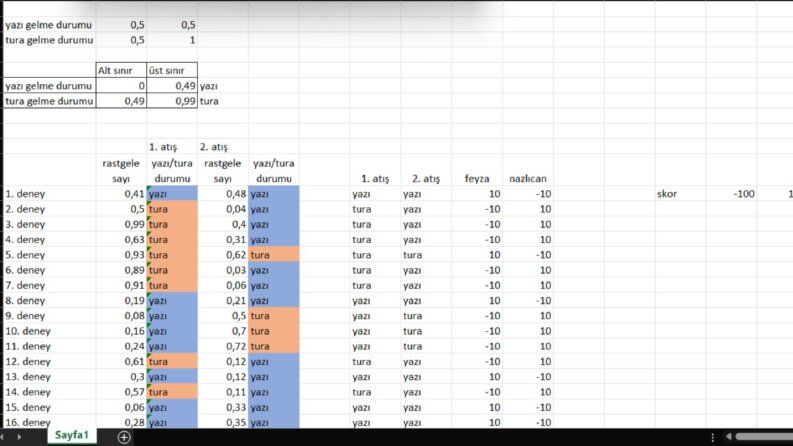Viewport: 793px width, 446px height.
Task: Select the random number 0,19 cell
Action: click(121, 300)
